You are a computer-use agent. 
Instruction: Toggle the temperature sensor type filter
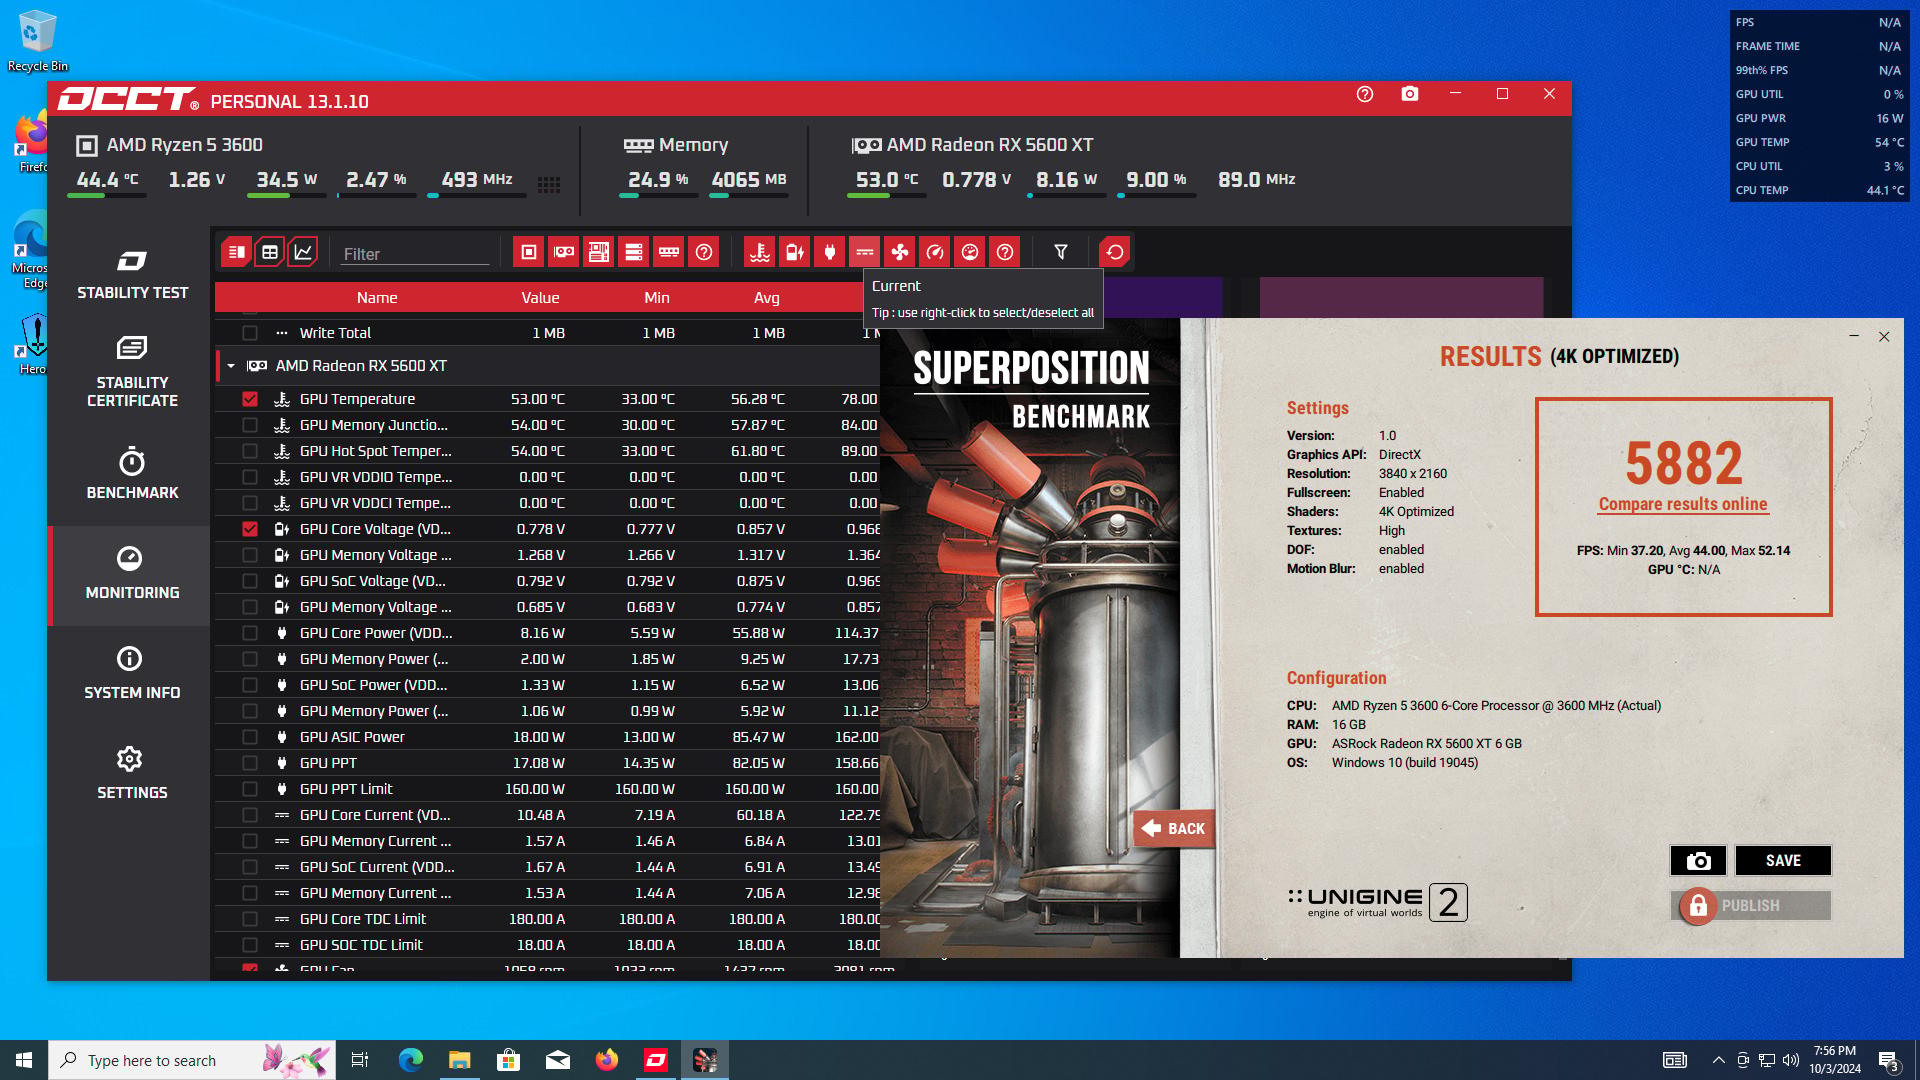(x=760, y=253)
